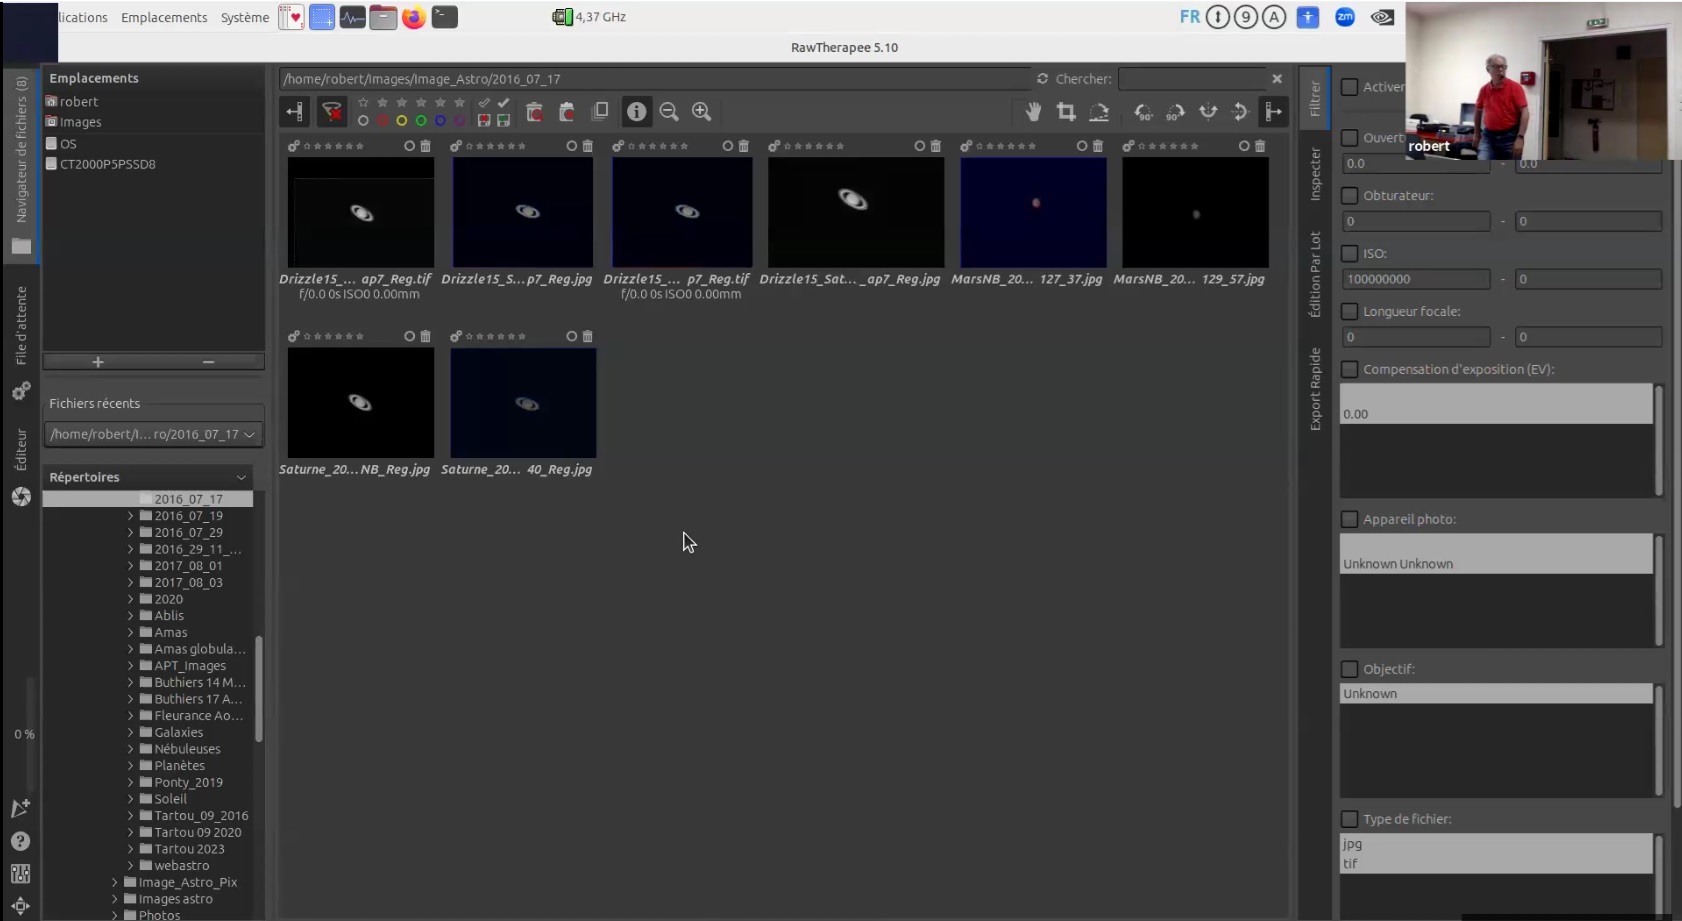Click the copy/original images filter icon
This screenshot has height=921, width=1682.
(x=600, y=111)
